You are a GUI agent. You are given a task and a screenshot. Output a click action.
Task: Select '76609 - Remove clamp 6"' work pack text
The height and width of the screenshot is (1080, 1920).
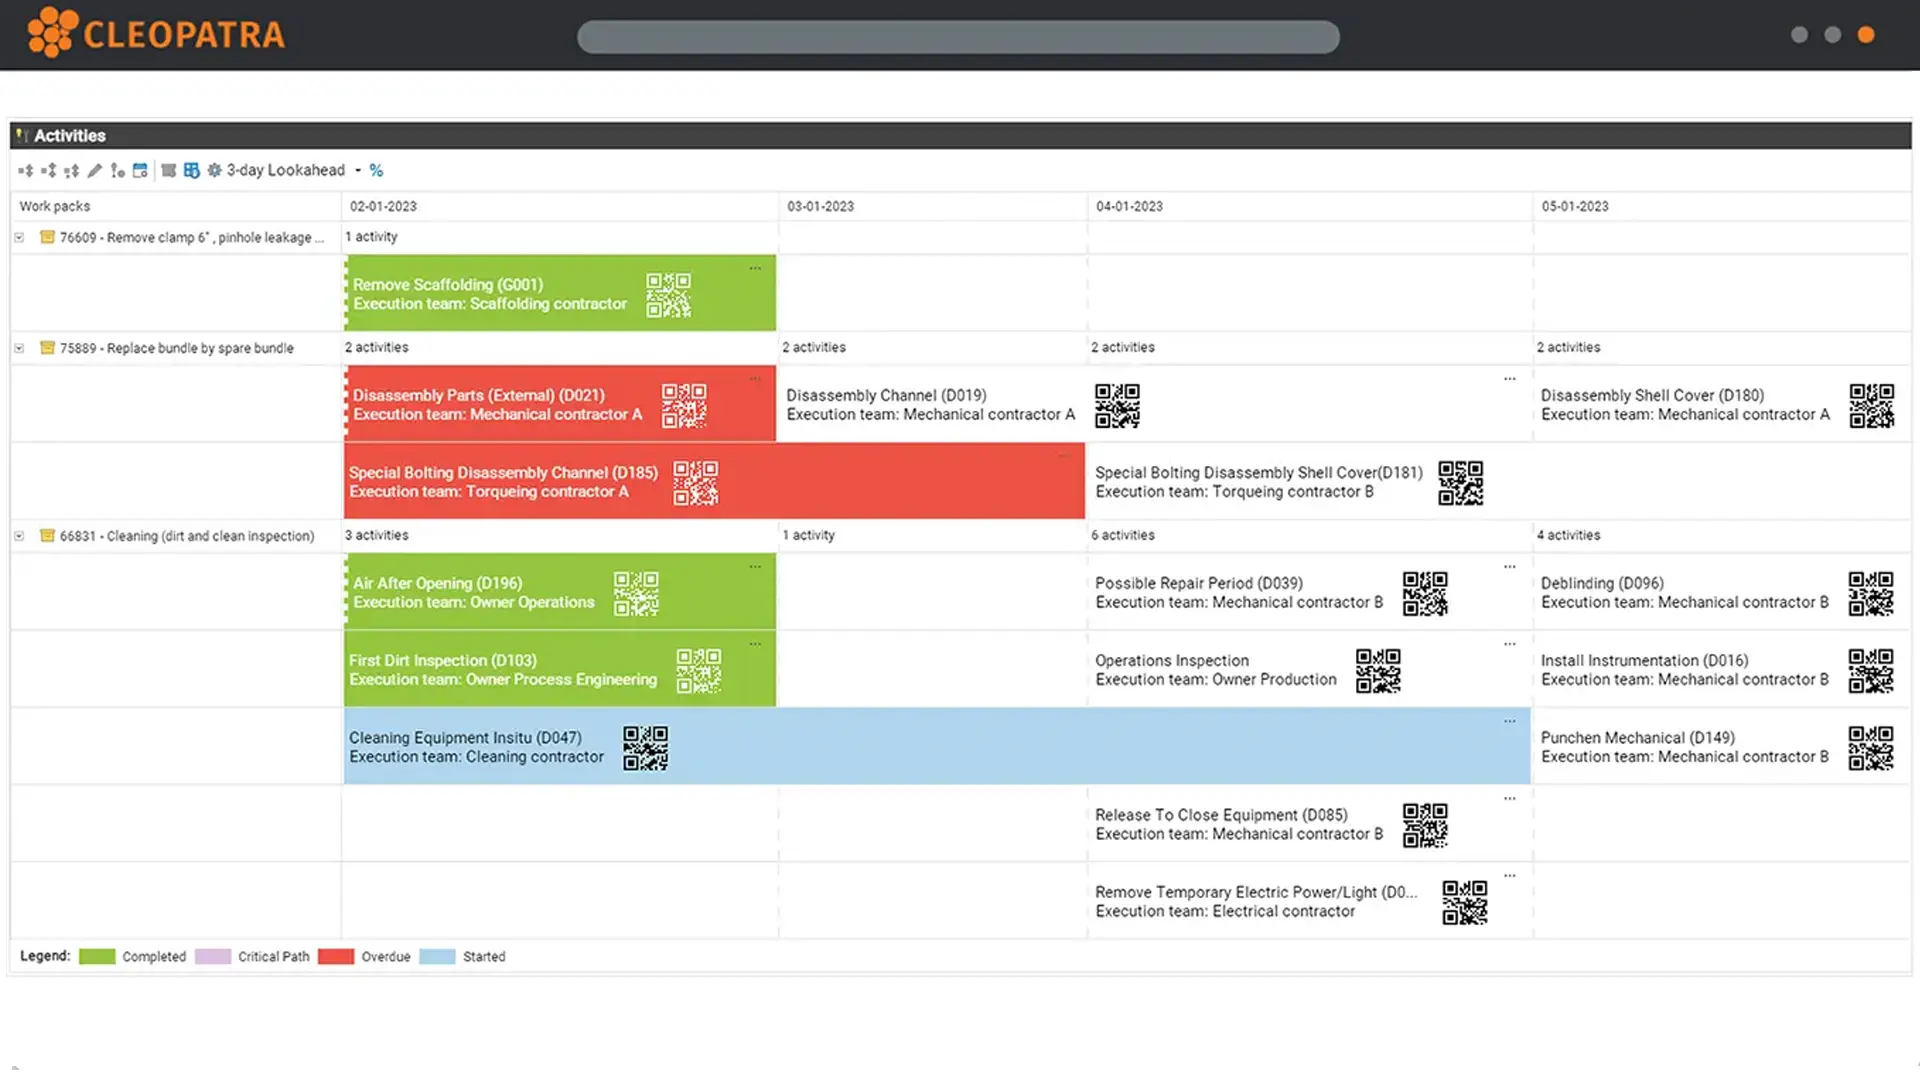(x=192, y=238)
